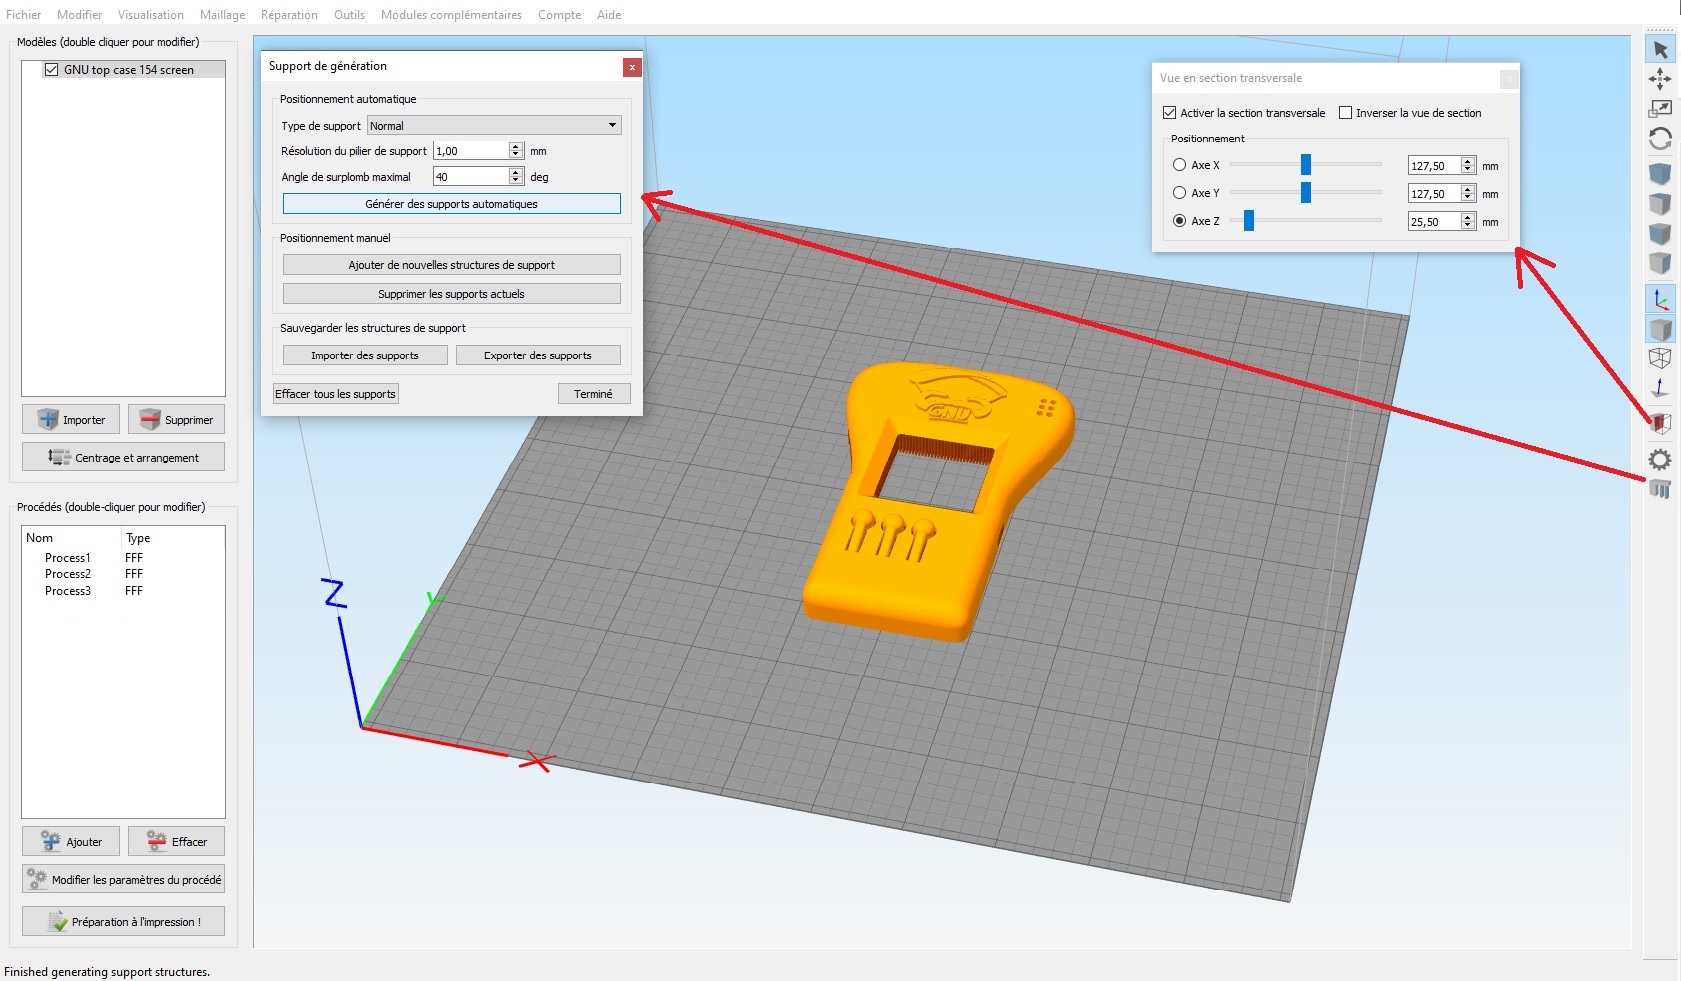Select the Axe Y radio button
The width and height of the screenshot is (1681, 981).
1179,193
